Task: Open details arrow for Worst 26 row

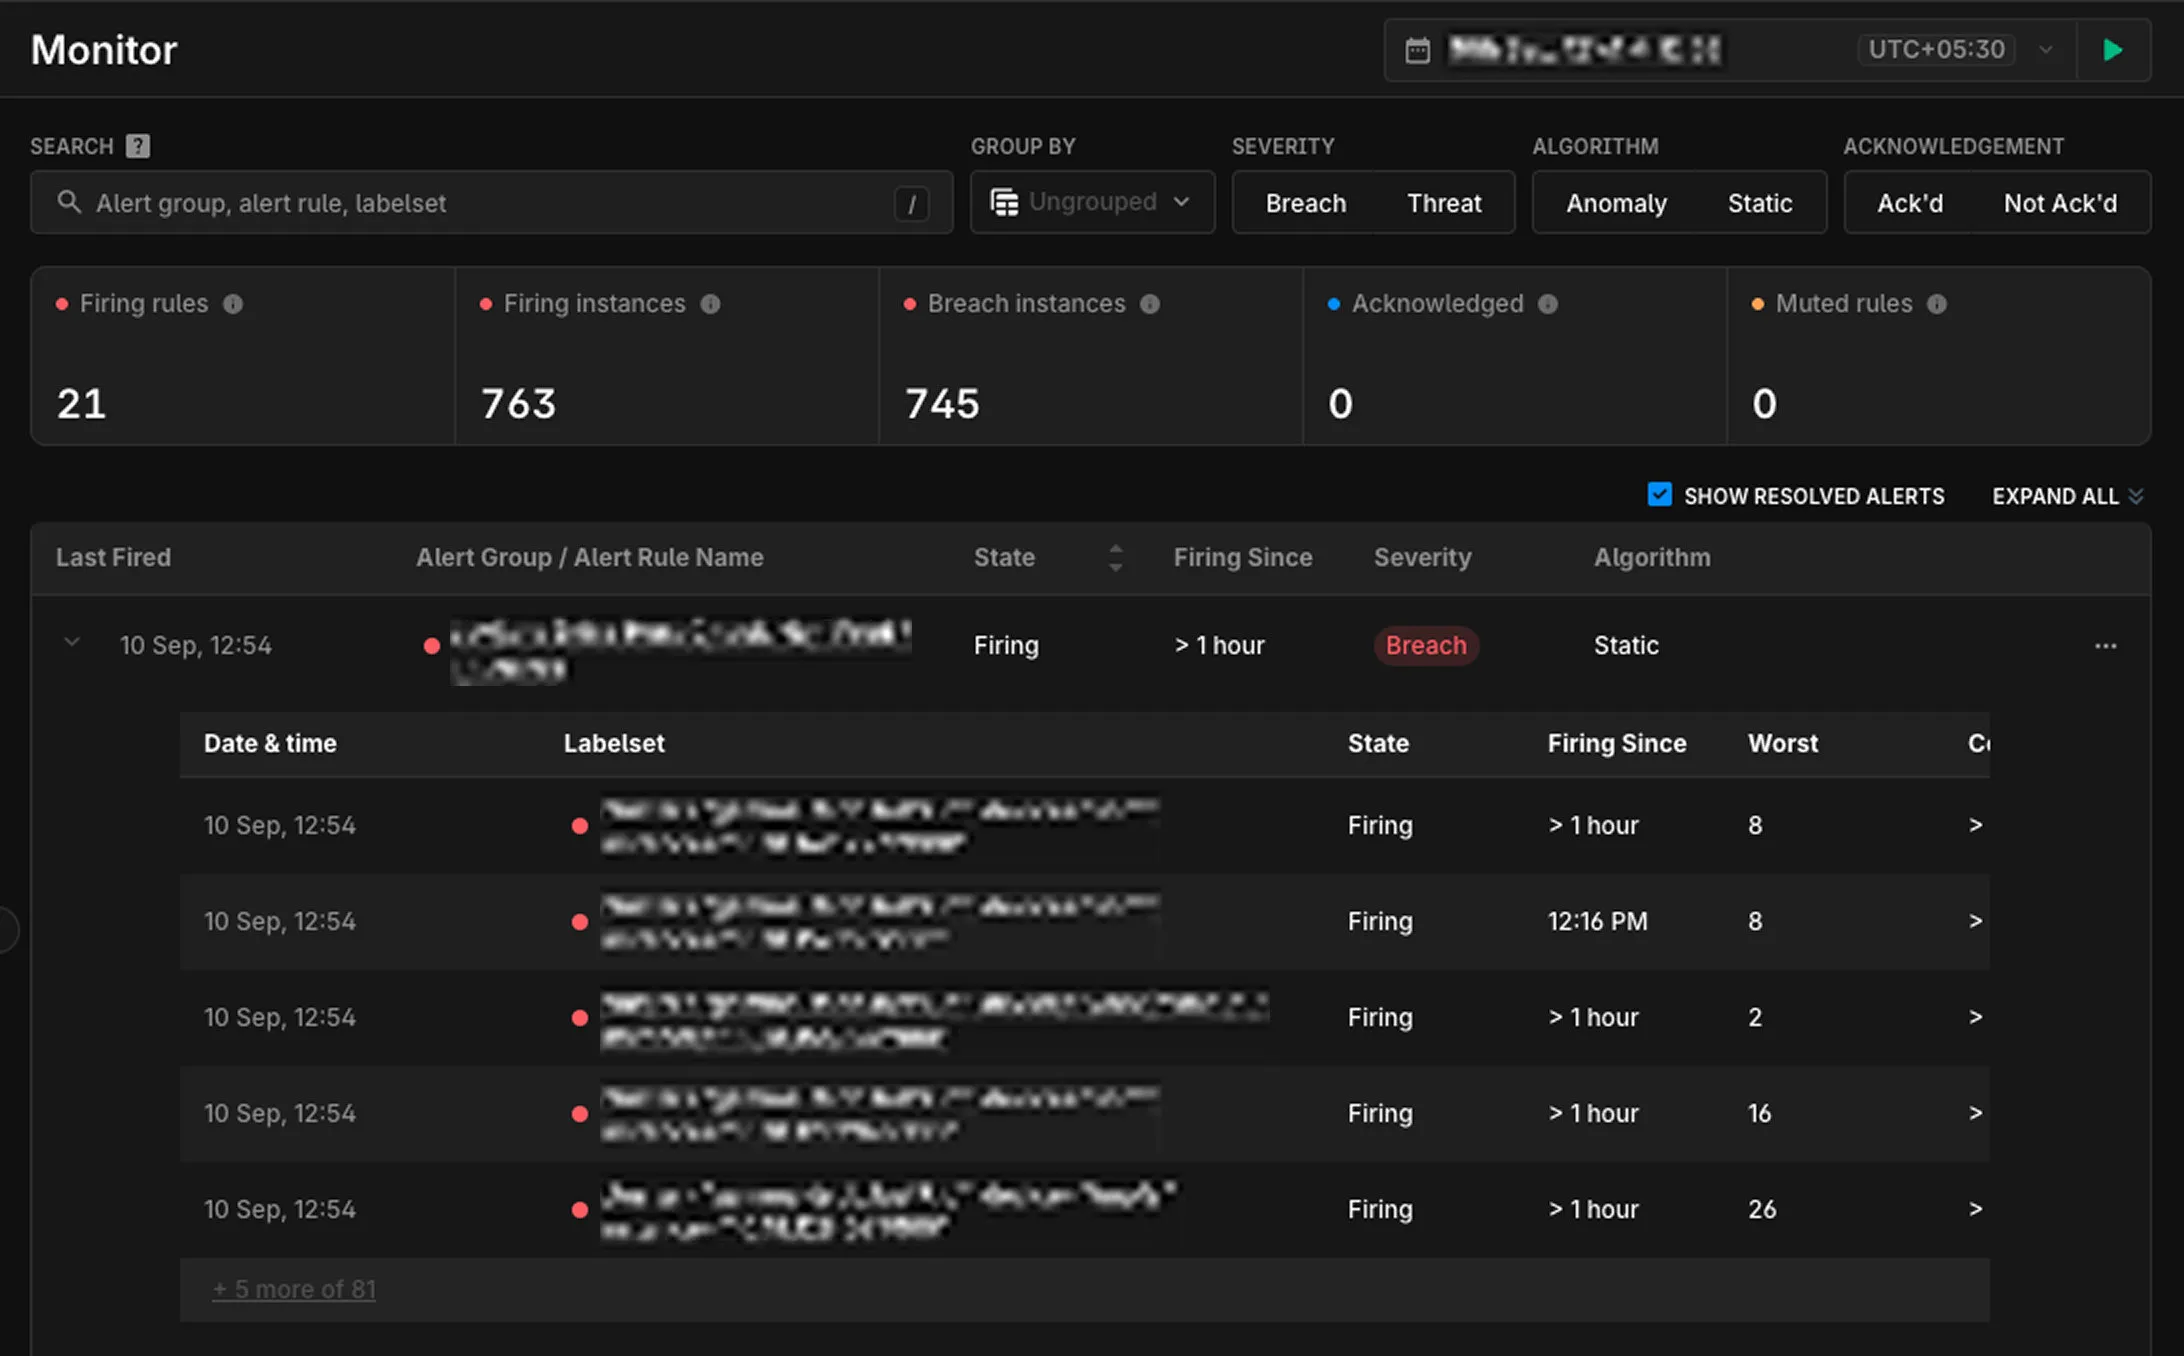Action: [1975, 1209]
